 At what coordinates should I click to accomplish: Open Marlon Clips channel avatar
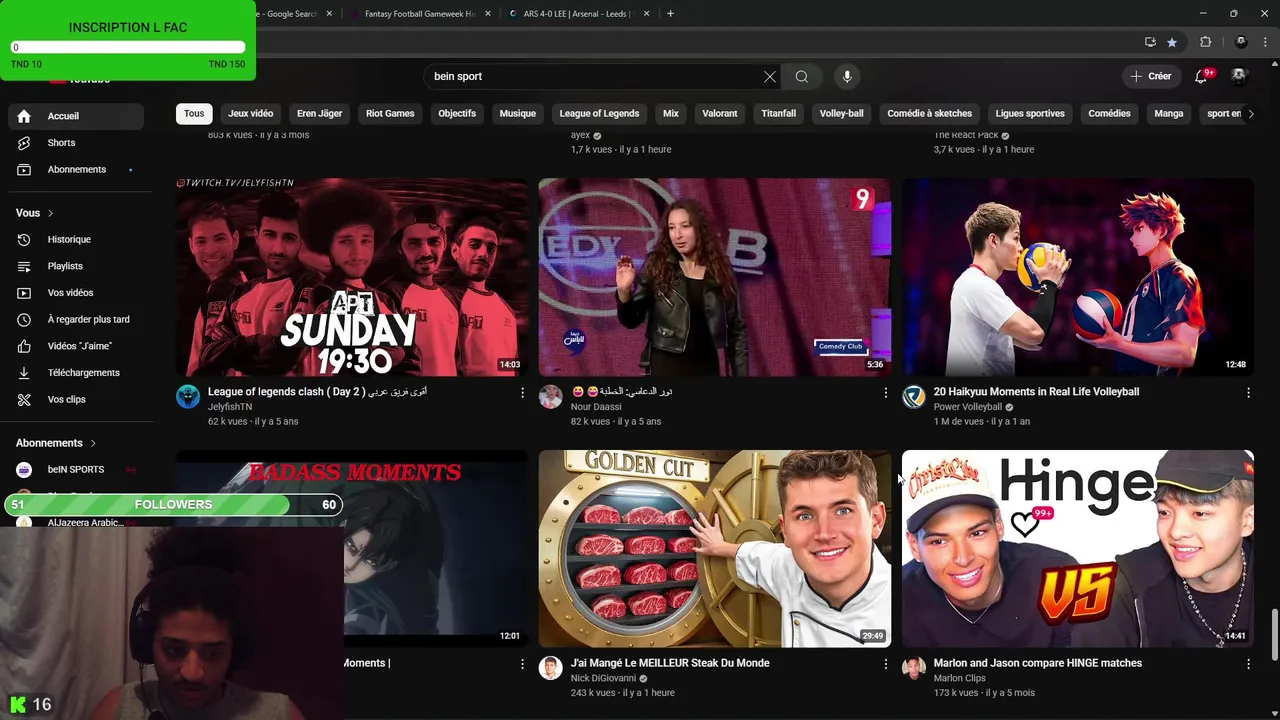point(914,668)
